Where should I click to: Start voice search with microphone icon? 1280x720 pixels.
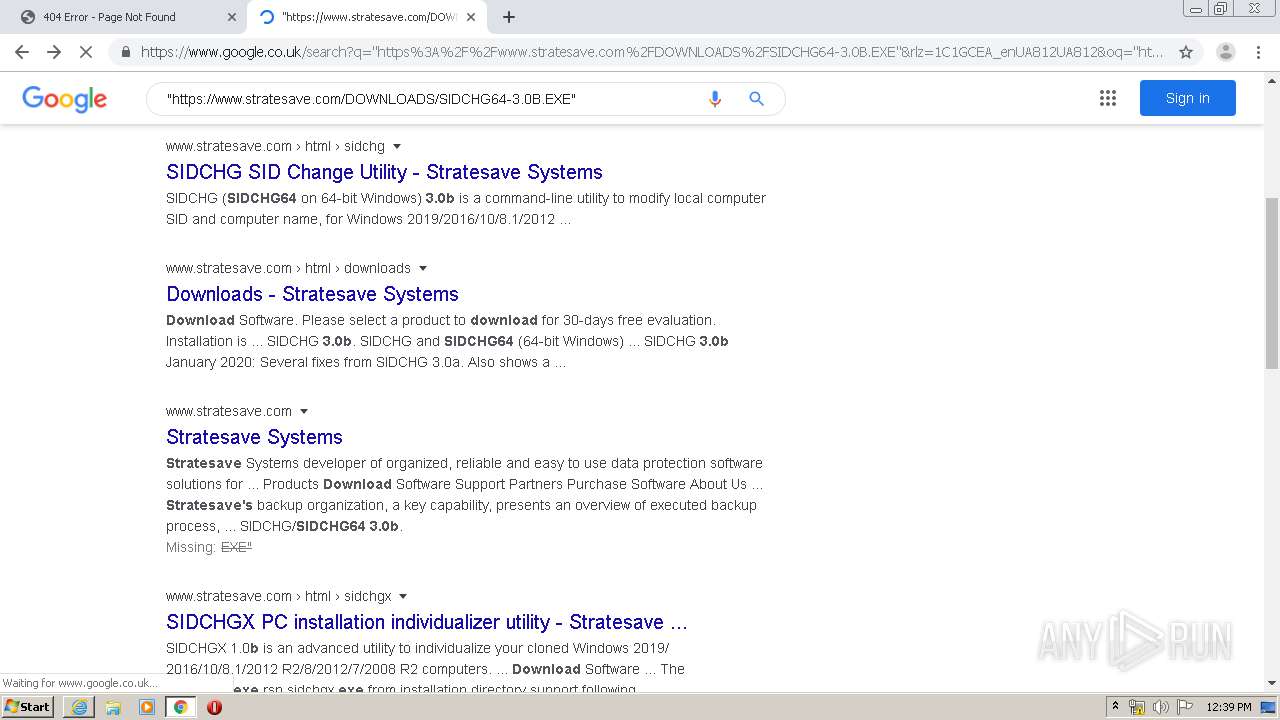point(714,98)
